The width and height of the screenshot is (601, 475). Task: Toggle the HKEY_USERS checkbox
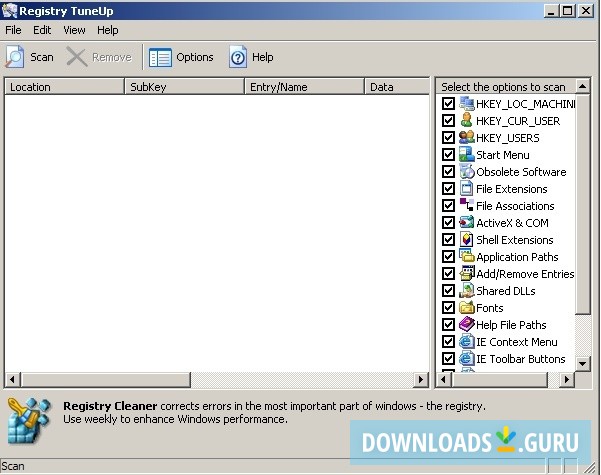(x=448, y=137)
